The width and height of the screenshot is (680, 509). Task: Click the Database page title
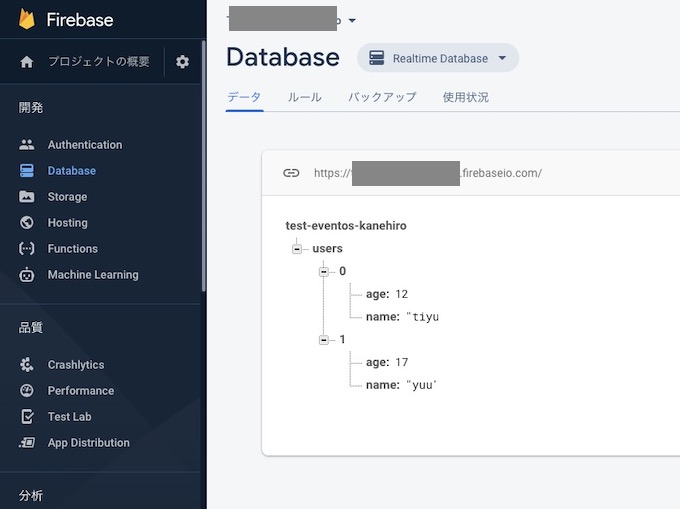283,57
